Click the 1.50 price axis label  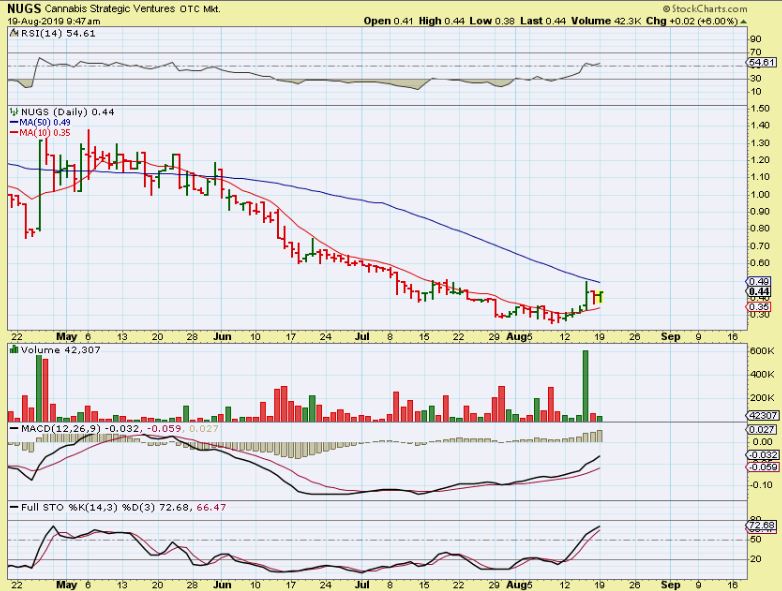click(760, 109)
